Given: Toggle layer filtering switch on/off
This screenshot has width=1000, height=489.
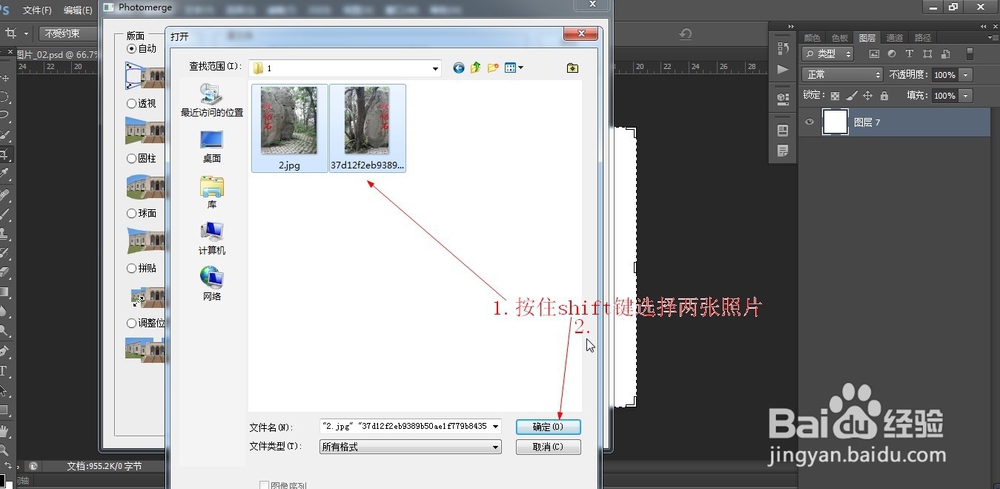Looking at the screenshot, I should tap(969, 54).
